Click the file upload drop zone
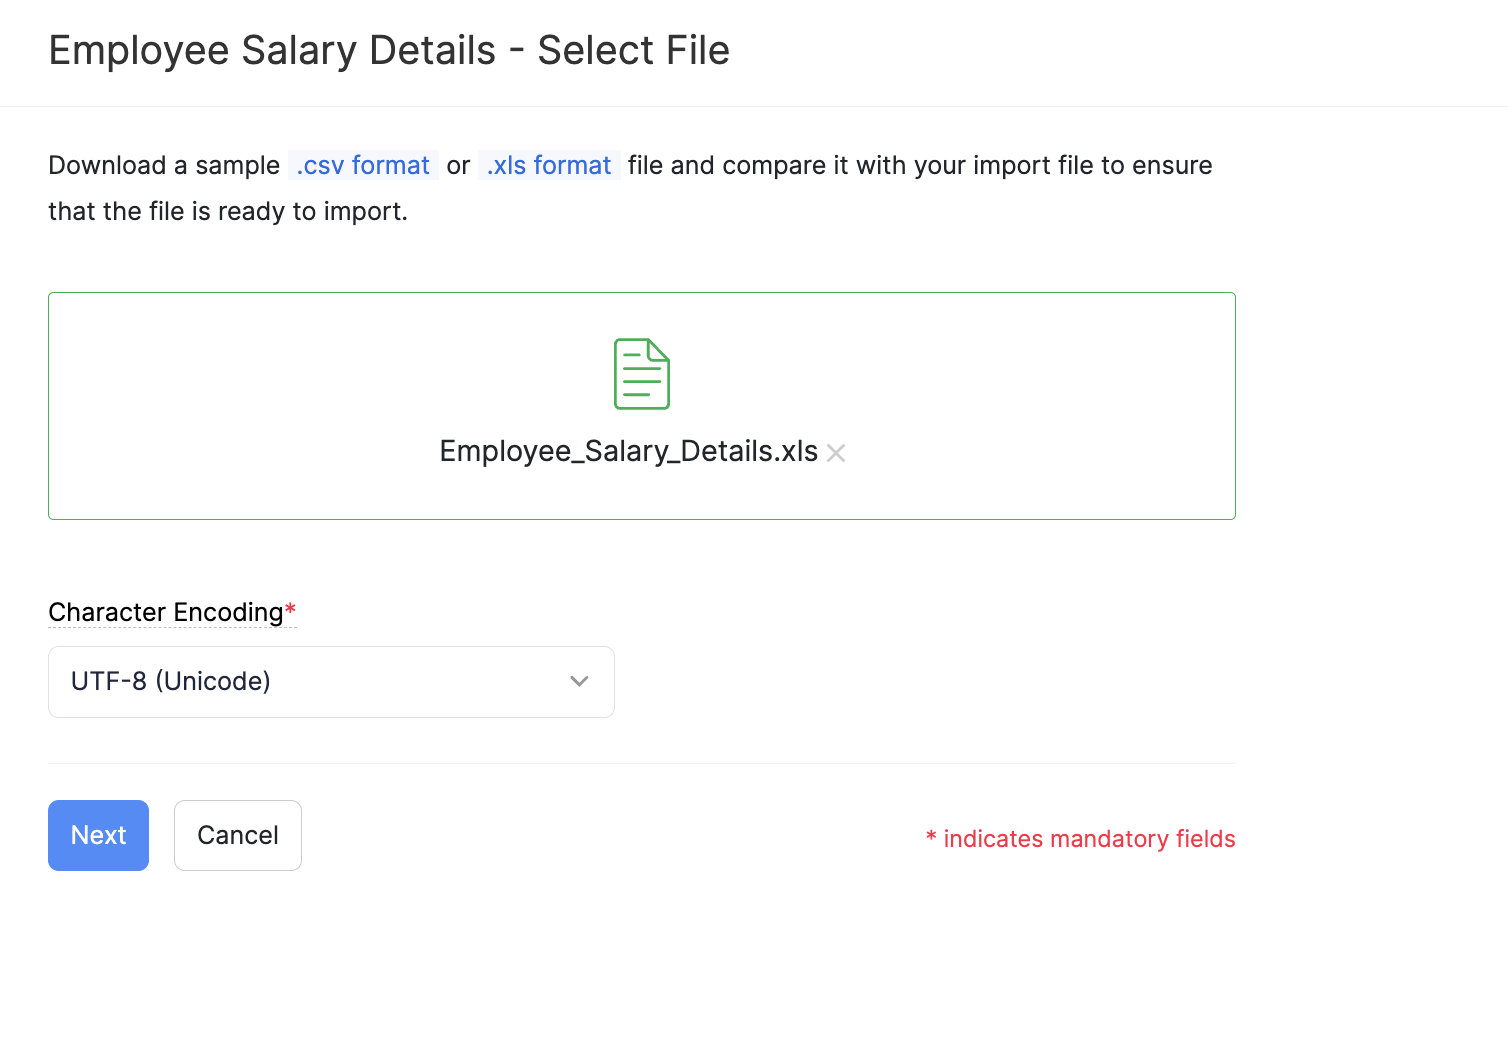The width and height of the screenshot is (1508, 1052). pos(641,405)
